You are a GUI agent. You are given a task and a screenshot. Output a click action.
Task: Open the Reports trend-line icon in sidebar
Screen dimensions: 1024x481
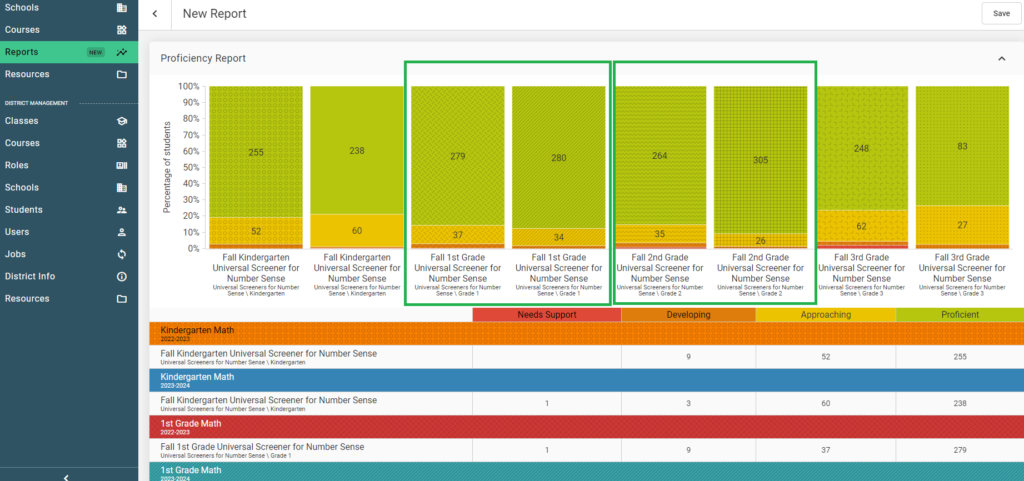click(x=121, y=52)
